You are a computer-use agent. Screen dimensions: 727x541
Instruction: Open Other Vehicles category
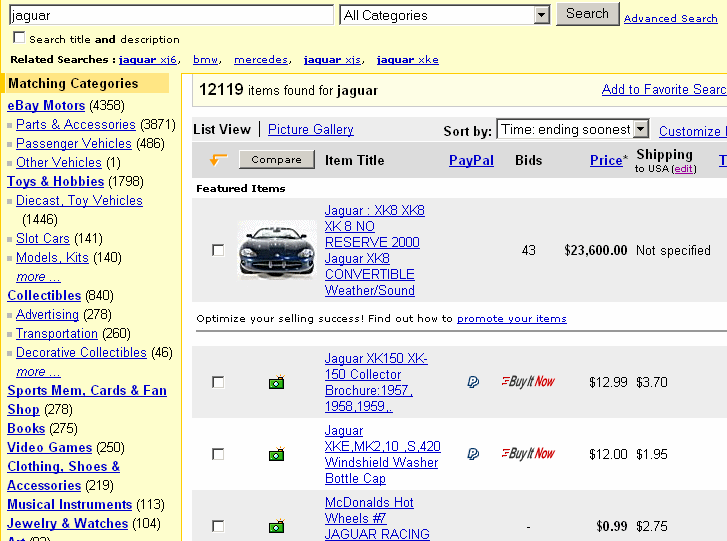(x=59, y=162)
